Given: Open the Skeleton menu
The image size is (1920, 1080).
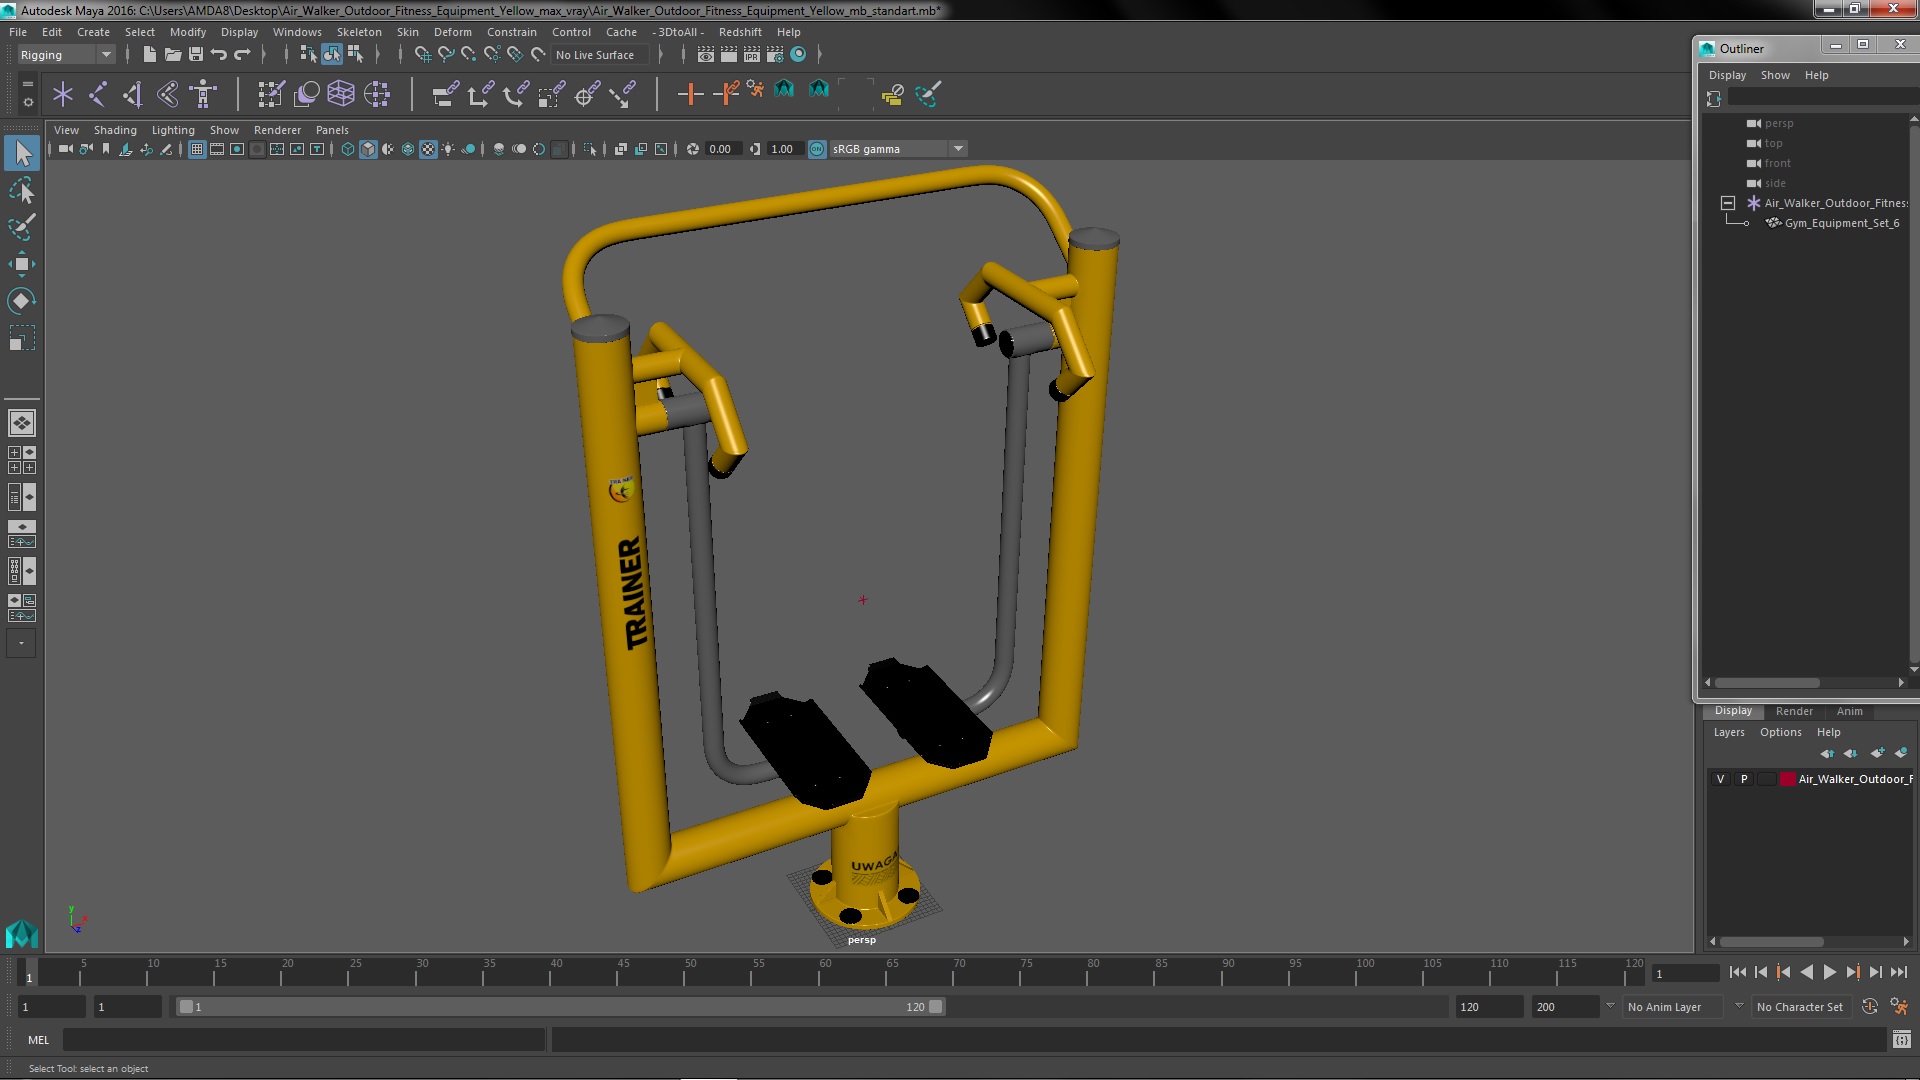Looking at the screenshot, I should click(x=358, y=32).
